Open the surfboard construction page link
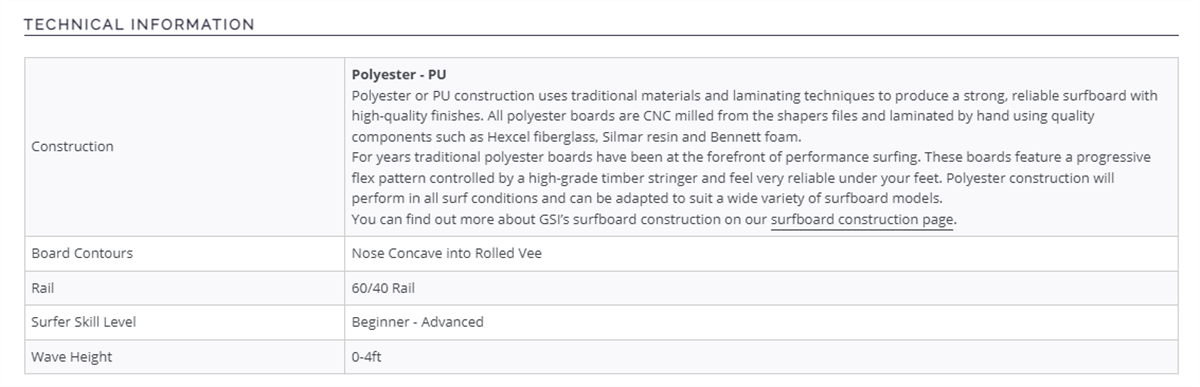Viewport: 1200px width, 387px height. [x=862, y=220]
